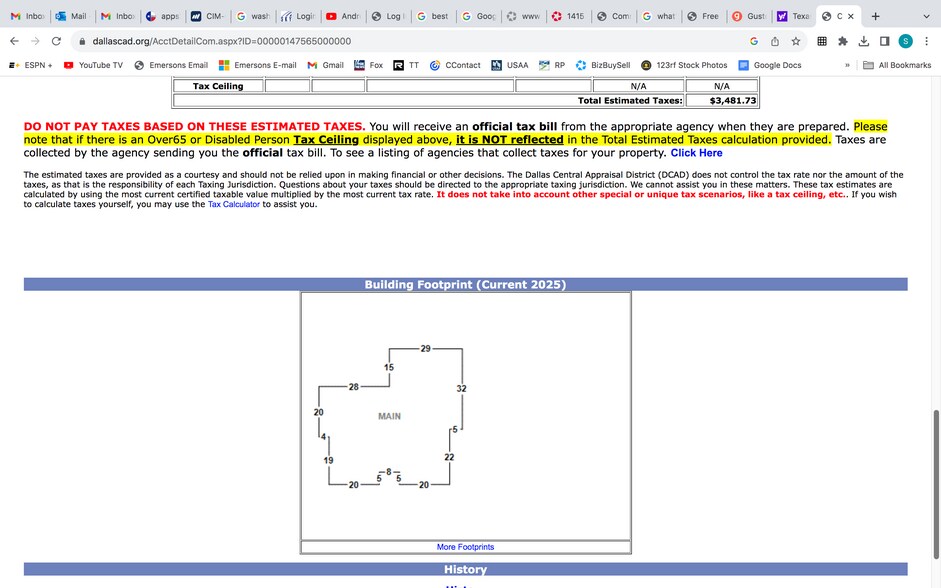The height and width of the screenshot is (588, 941).
Task: Click the underlined Tax Ceiling text
Action: pyautogui.click(x=326, y=140)
